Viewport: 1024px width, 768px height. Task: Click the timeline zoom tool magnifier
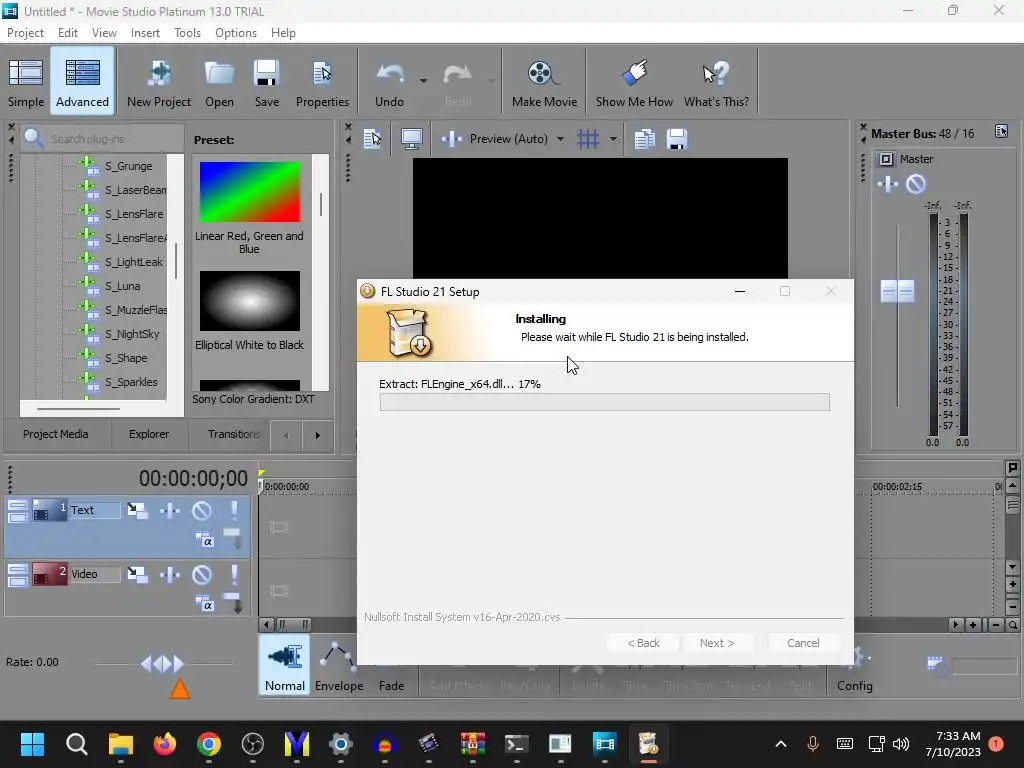pyautogui.click(x=1012, y=625)
